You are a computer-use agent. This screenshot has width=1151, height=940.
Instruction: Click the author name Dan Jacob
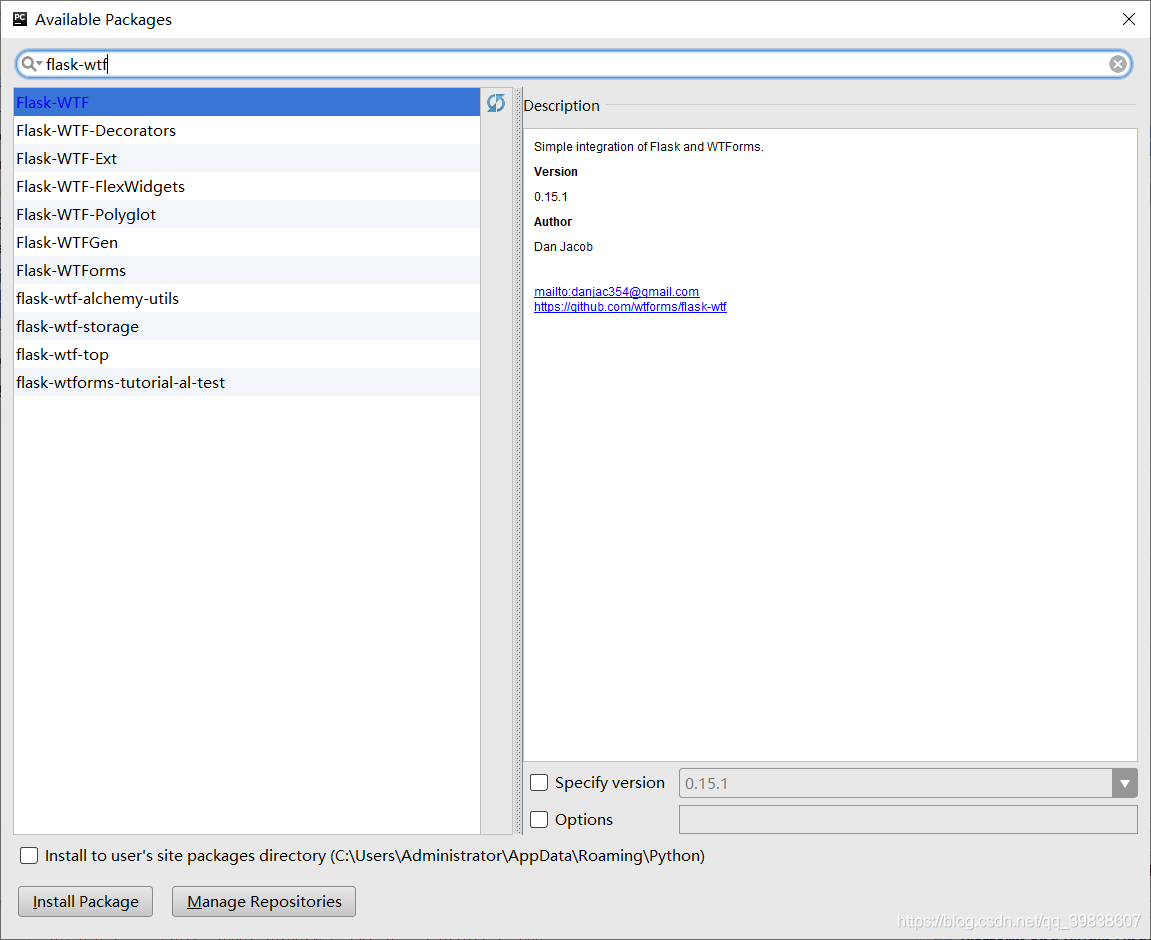[x=563, y=247]
